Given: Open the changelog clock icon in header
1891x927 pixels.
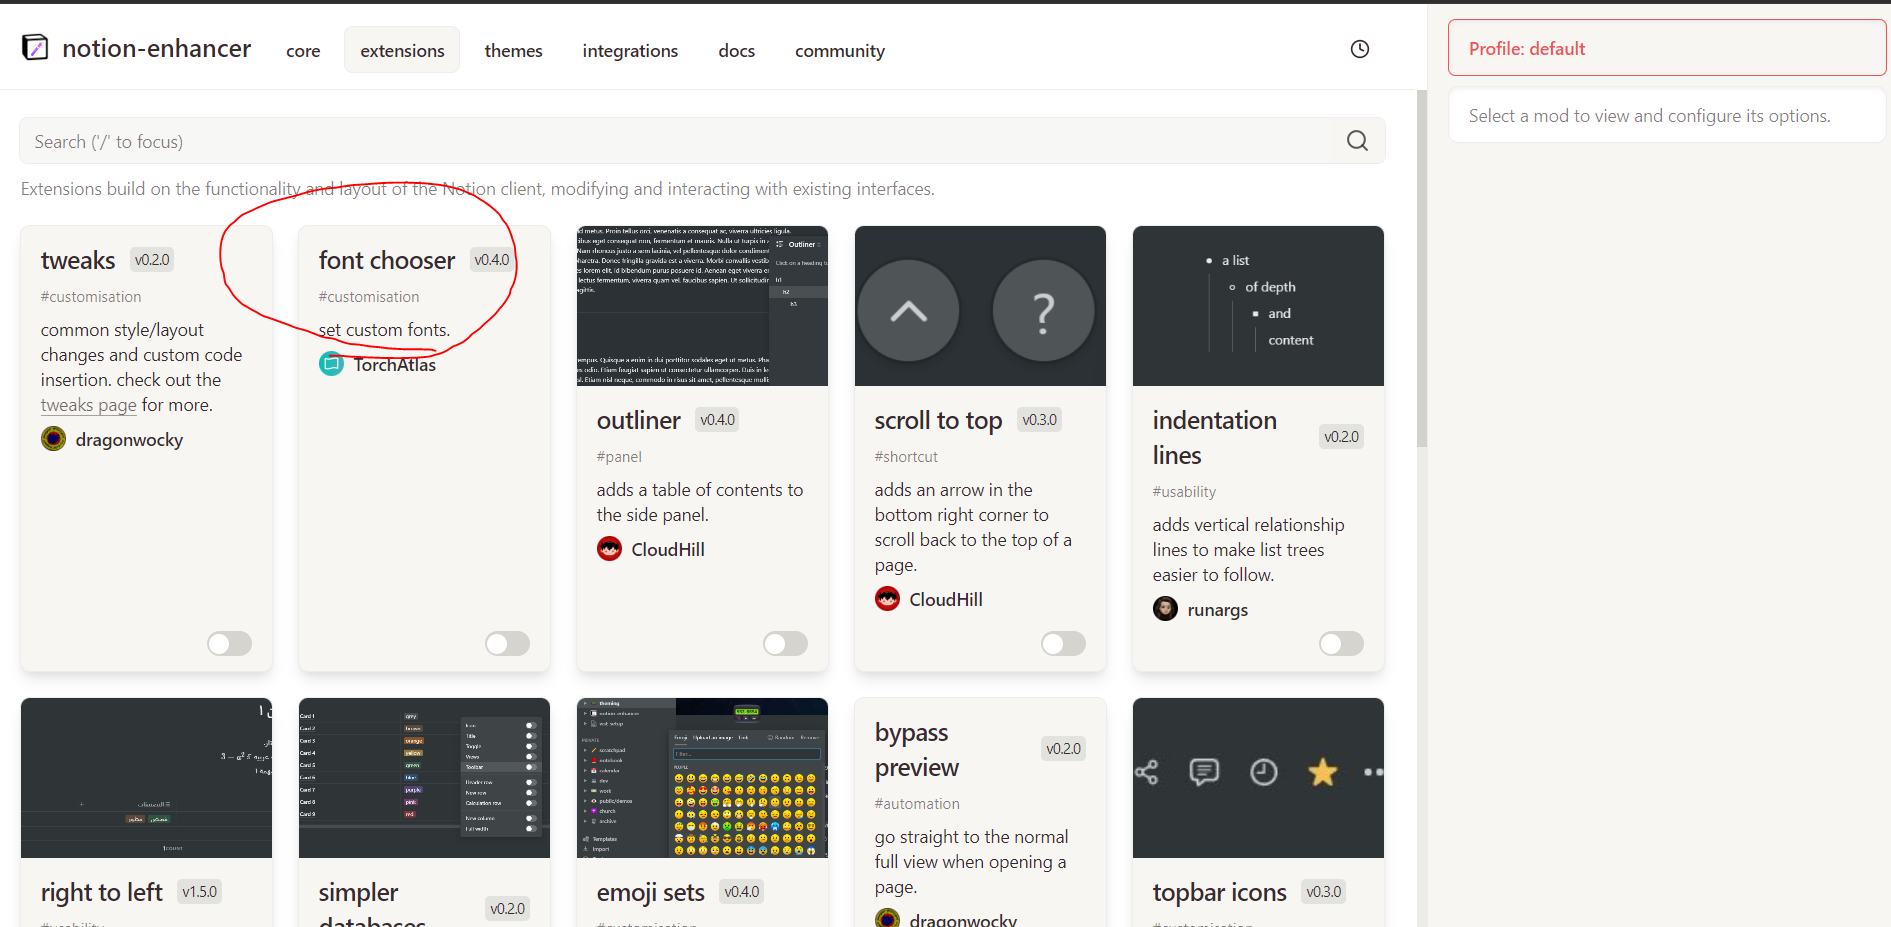Looking at the screenshot, I should click(1360, 49).
